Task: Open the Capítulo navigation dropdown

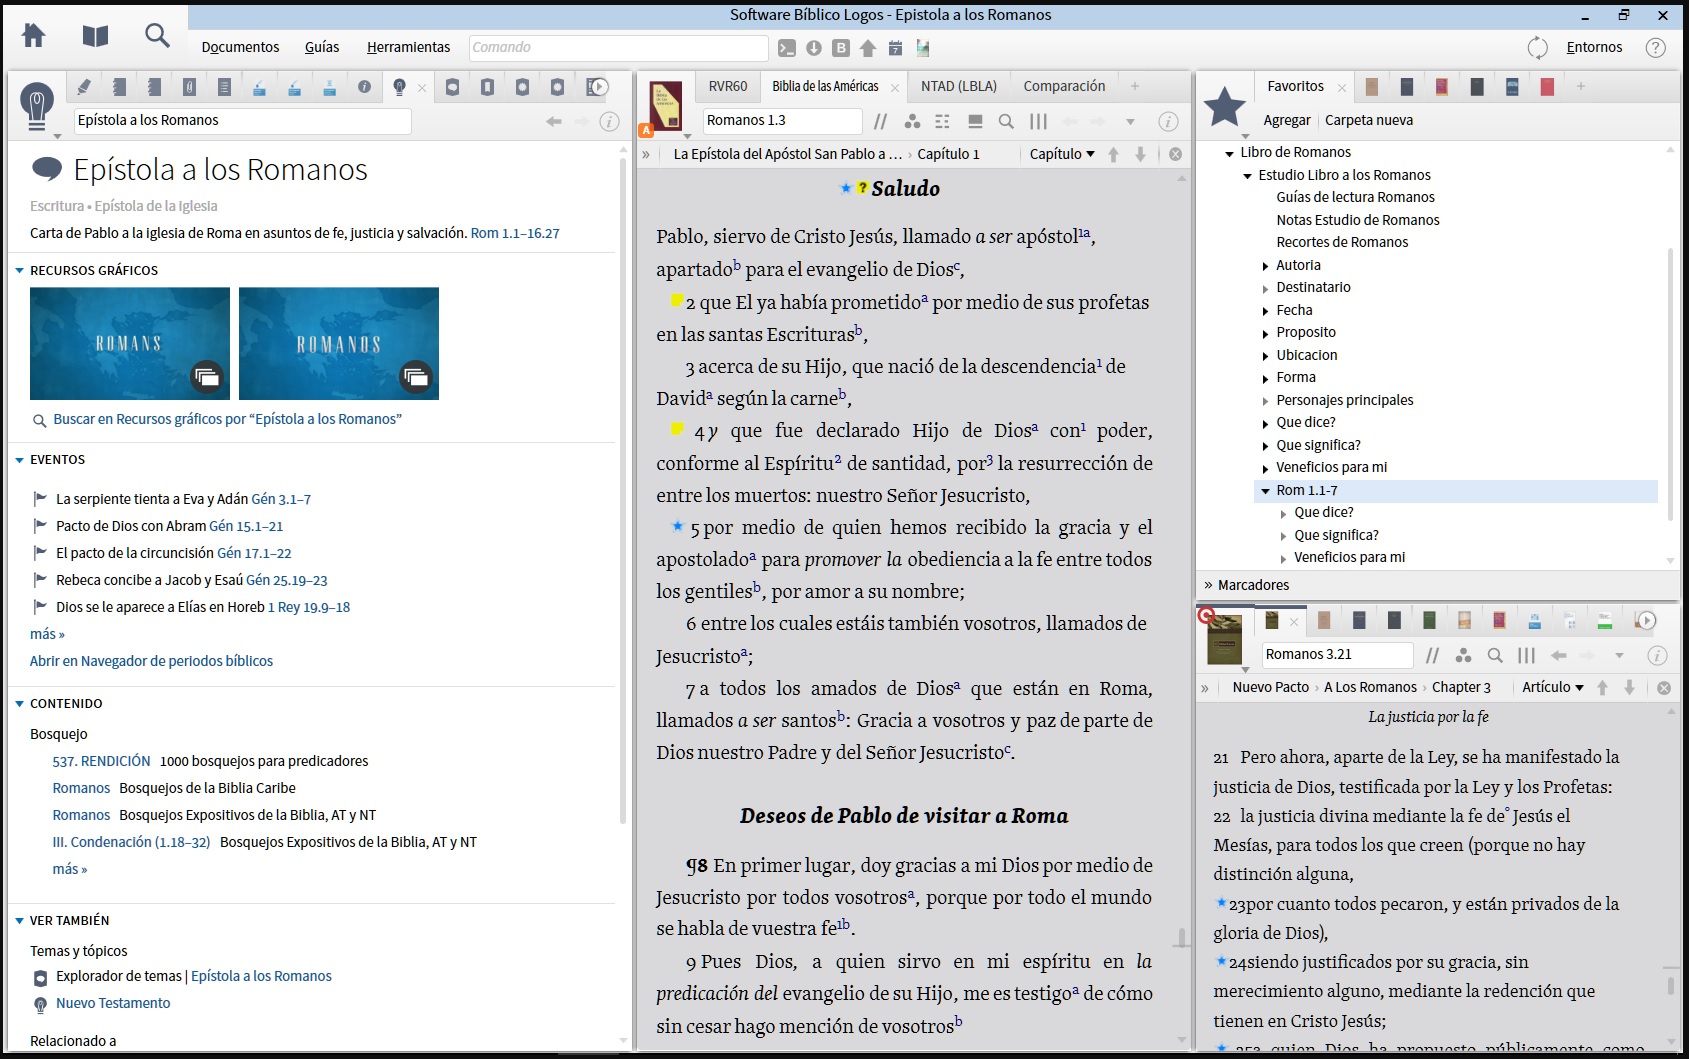Action: [1062, 154]
